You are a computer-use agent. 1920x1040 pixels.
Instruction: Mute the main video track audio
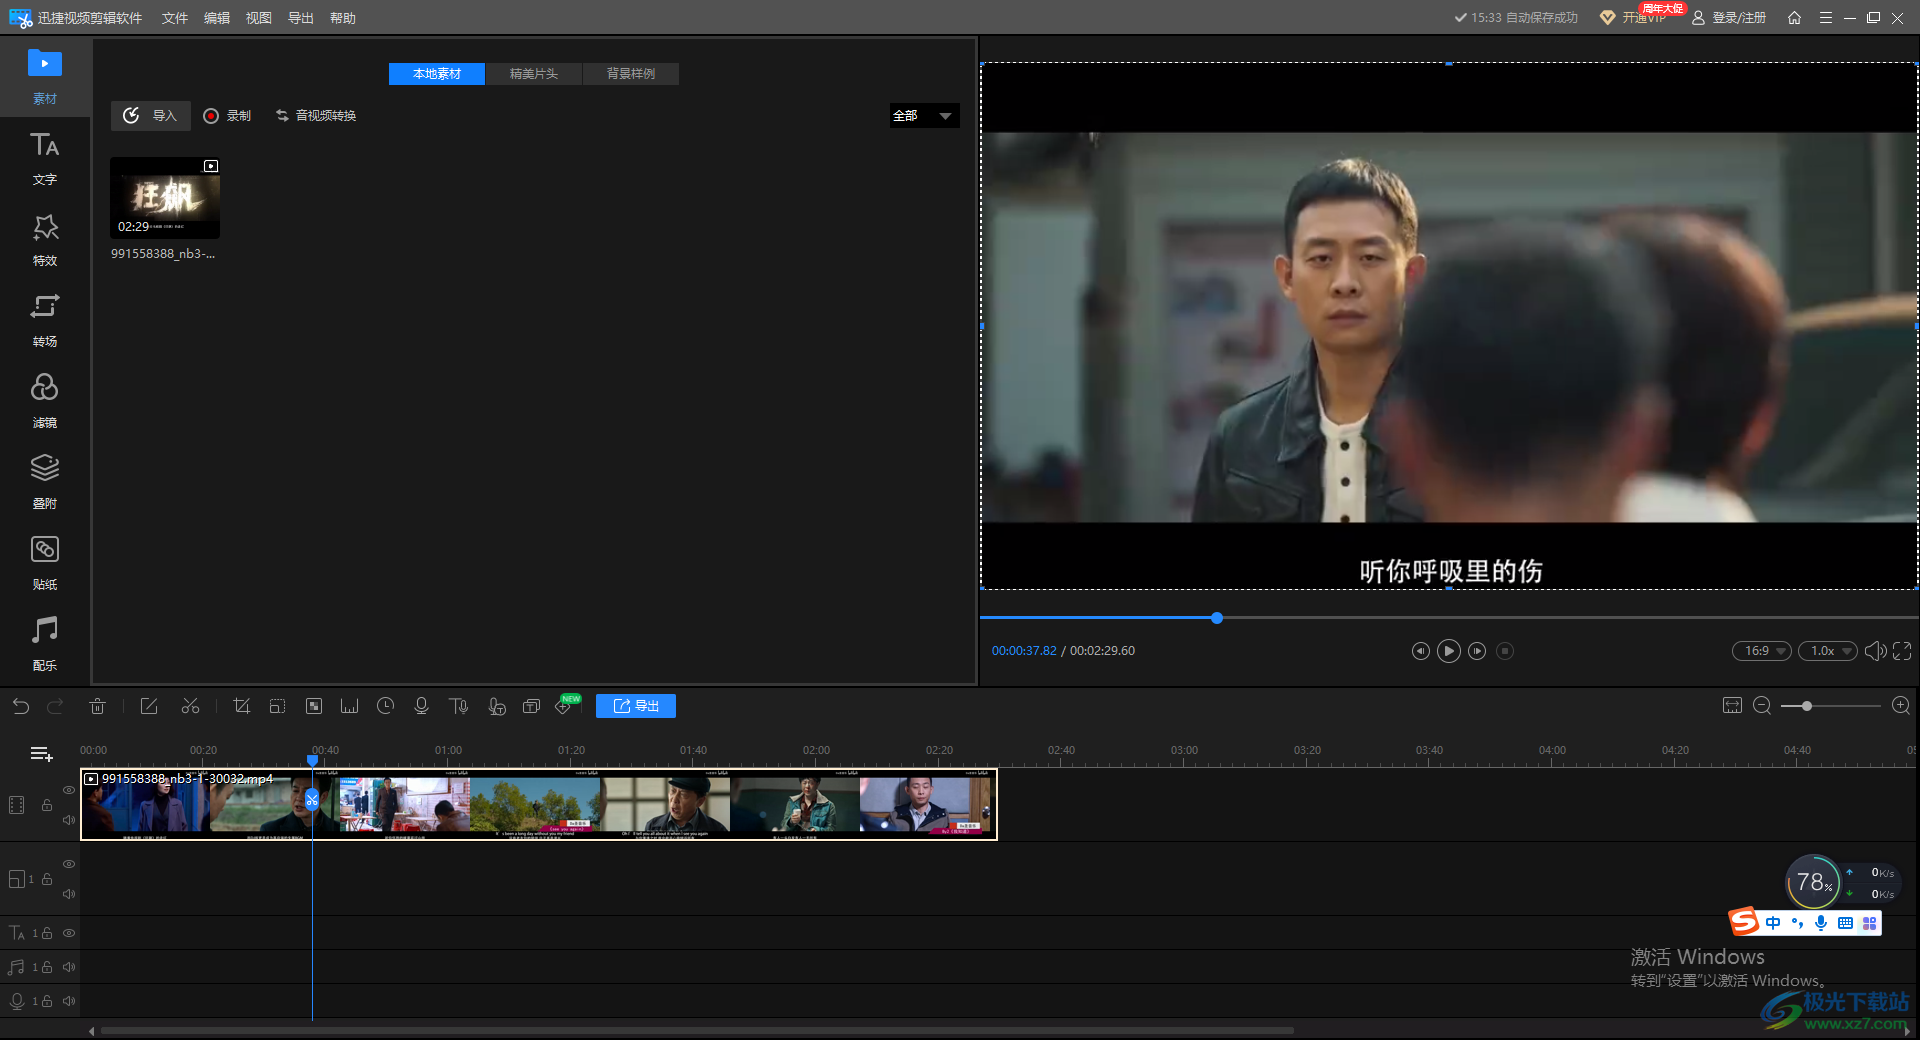(x=69, y=820)
